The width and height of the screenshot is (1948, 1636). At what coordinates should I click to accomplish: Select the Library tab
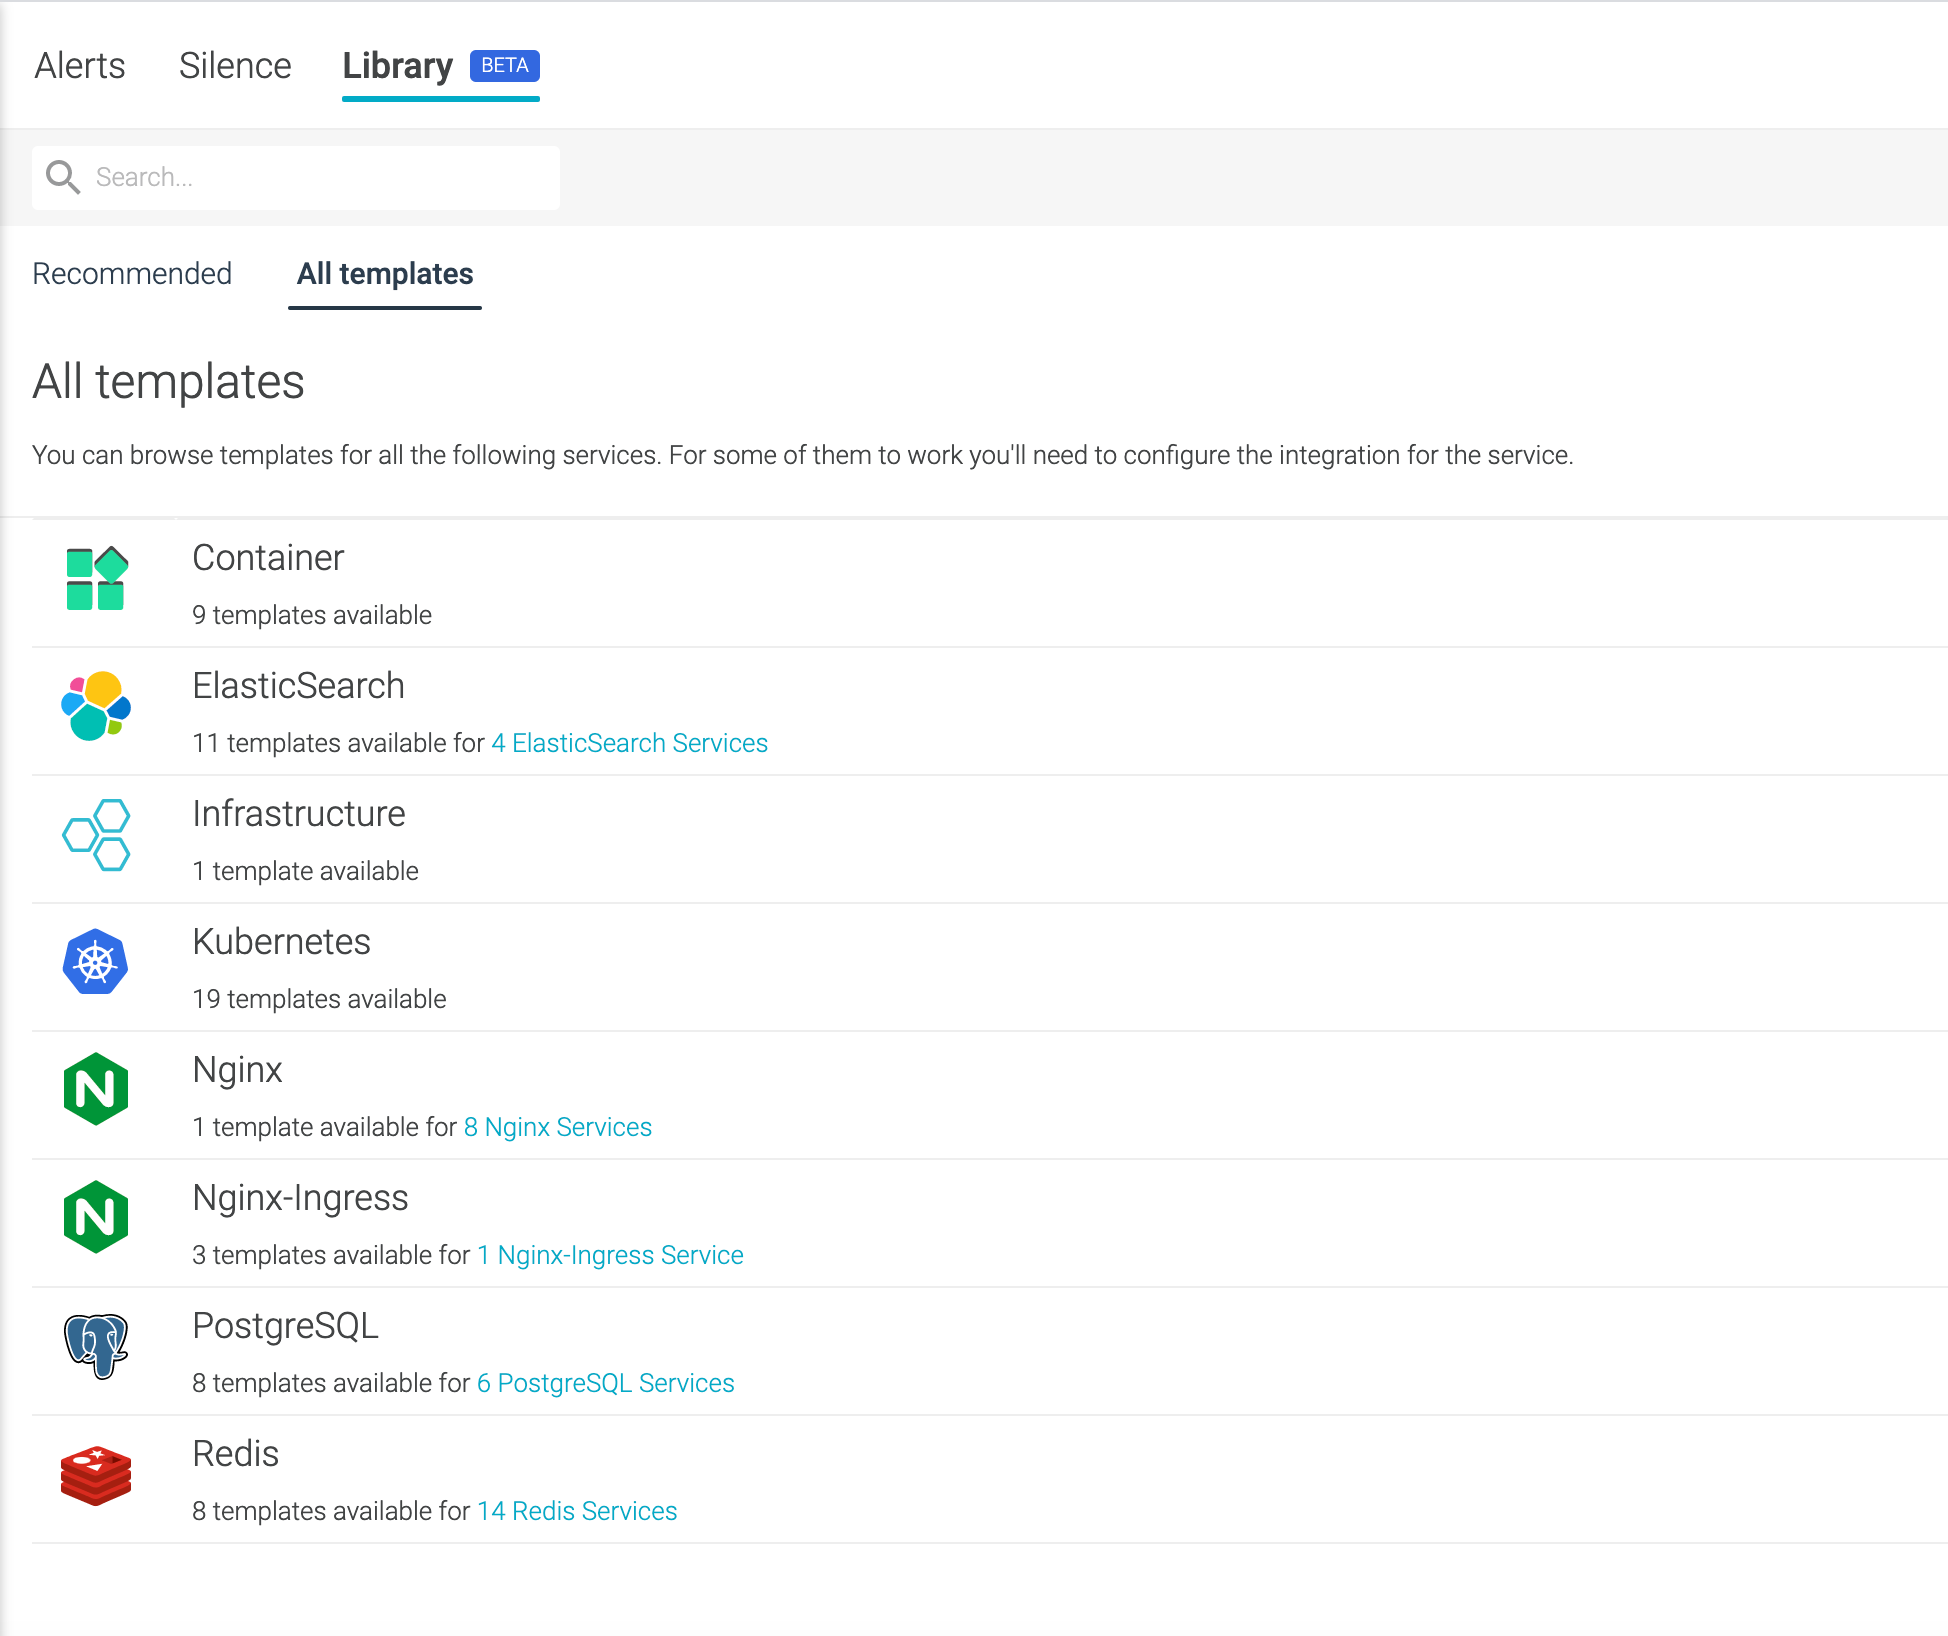[x=398, y=66]
